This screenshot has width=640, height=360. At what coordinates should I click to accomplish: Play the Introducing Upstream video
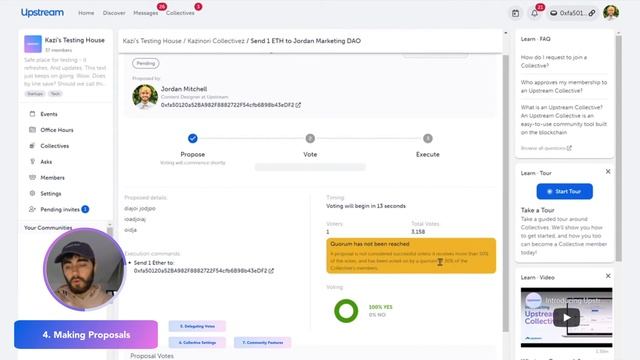(x=566, y=318)
